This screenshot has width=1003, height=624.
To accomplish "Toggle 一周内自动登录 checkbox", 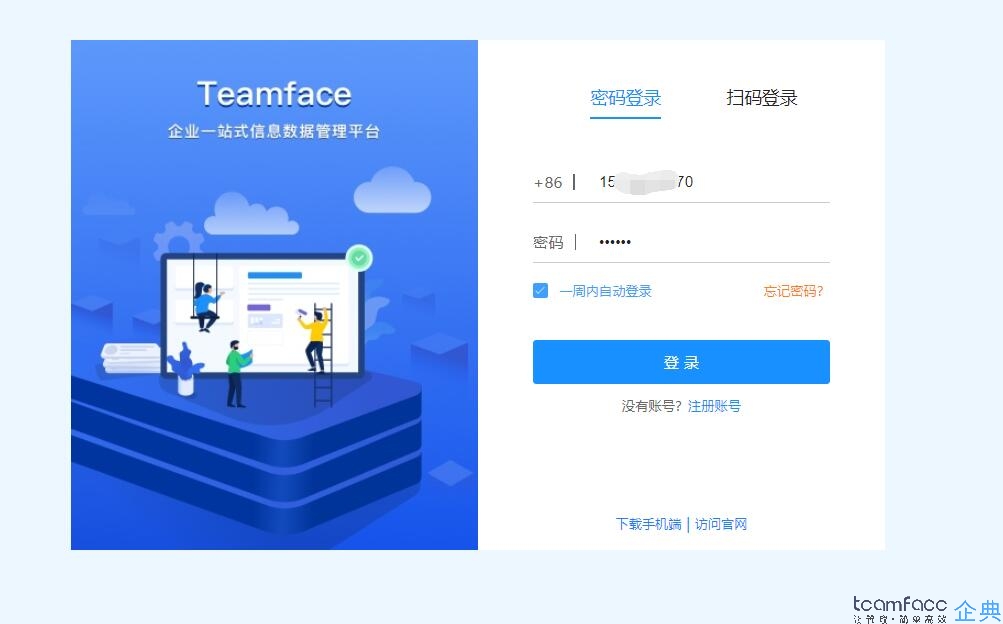I will (540, 291).
